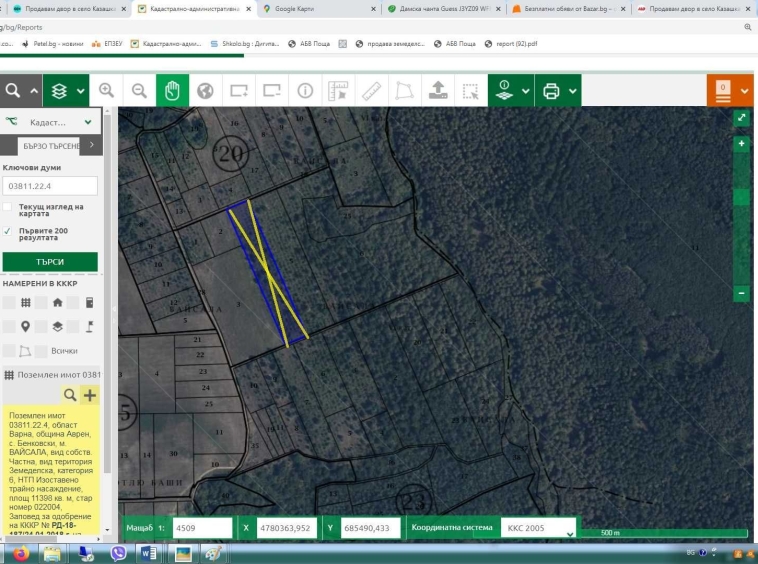This screenshot has width=758, height=564.
Task: Click the upload file icon
Action: tap(438, 90)
